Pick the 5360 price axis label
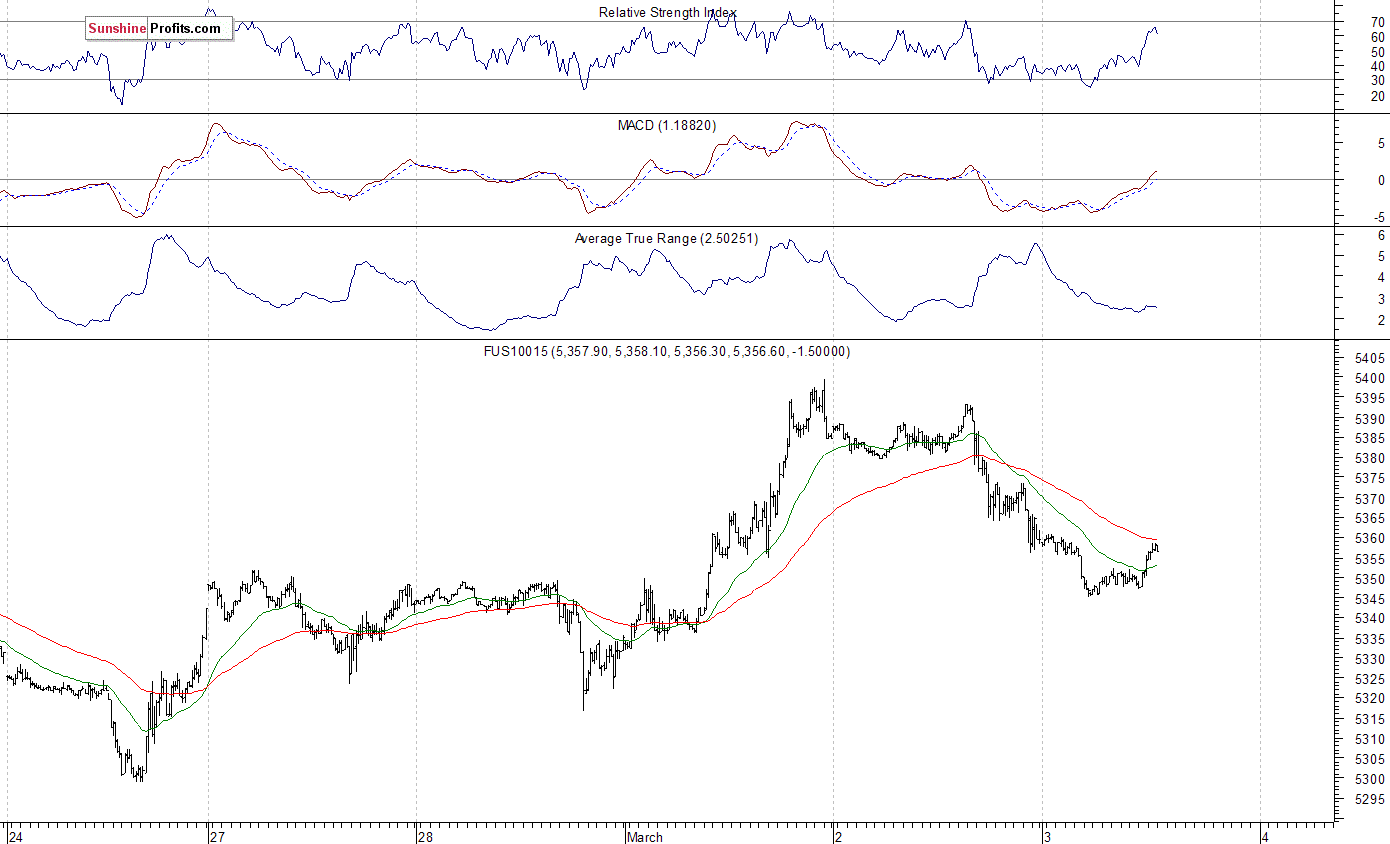 pyautogui.click(x=1370, y=538)
